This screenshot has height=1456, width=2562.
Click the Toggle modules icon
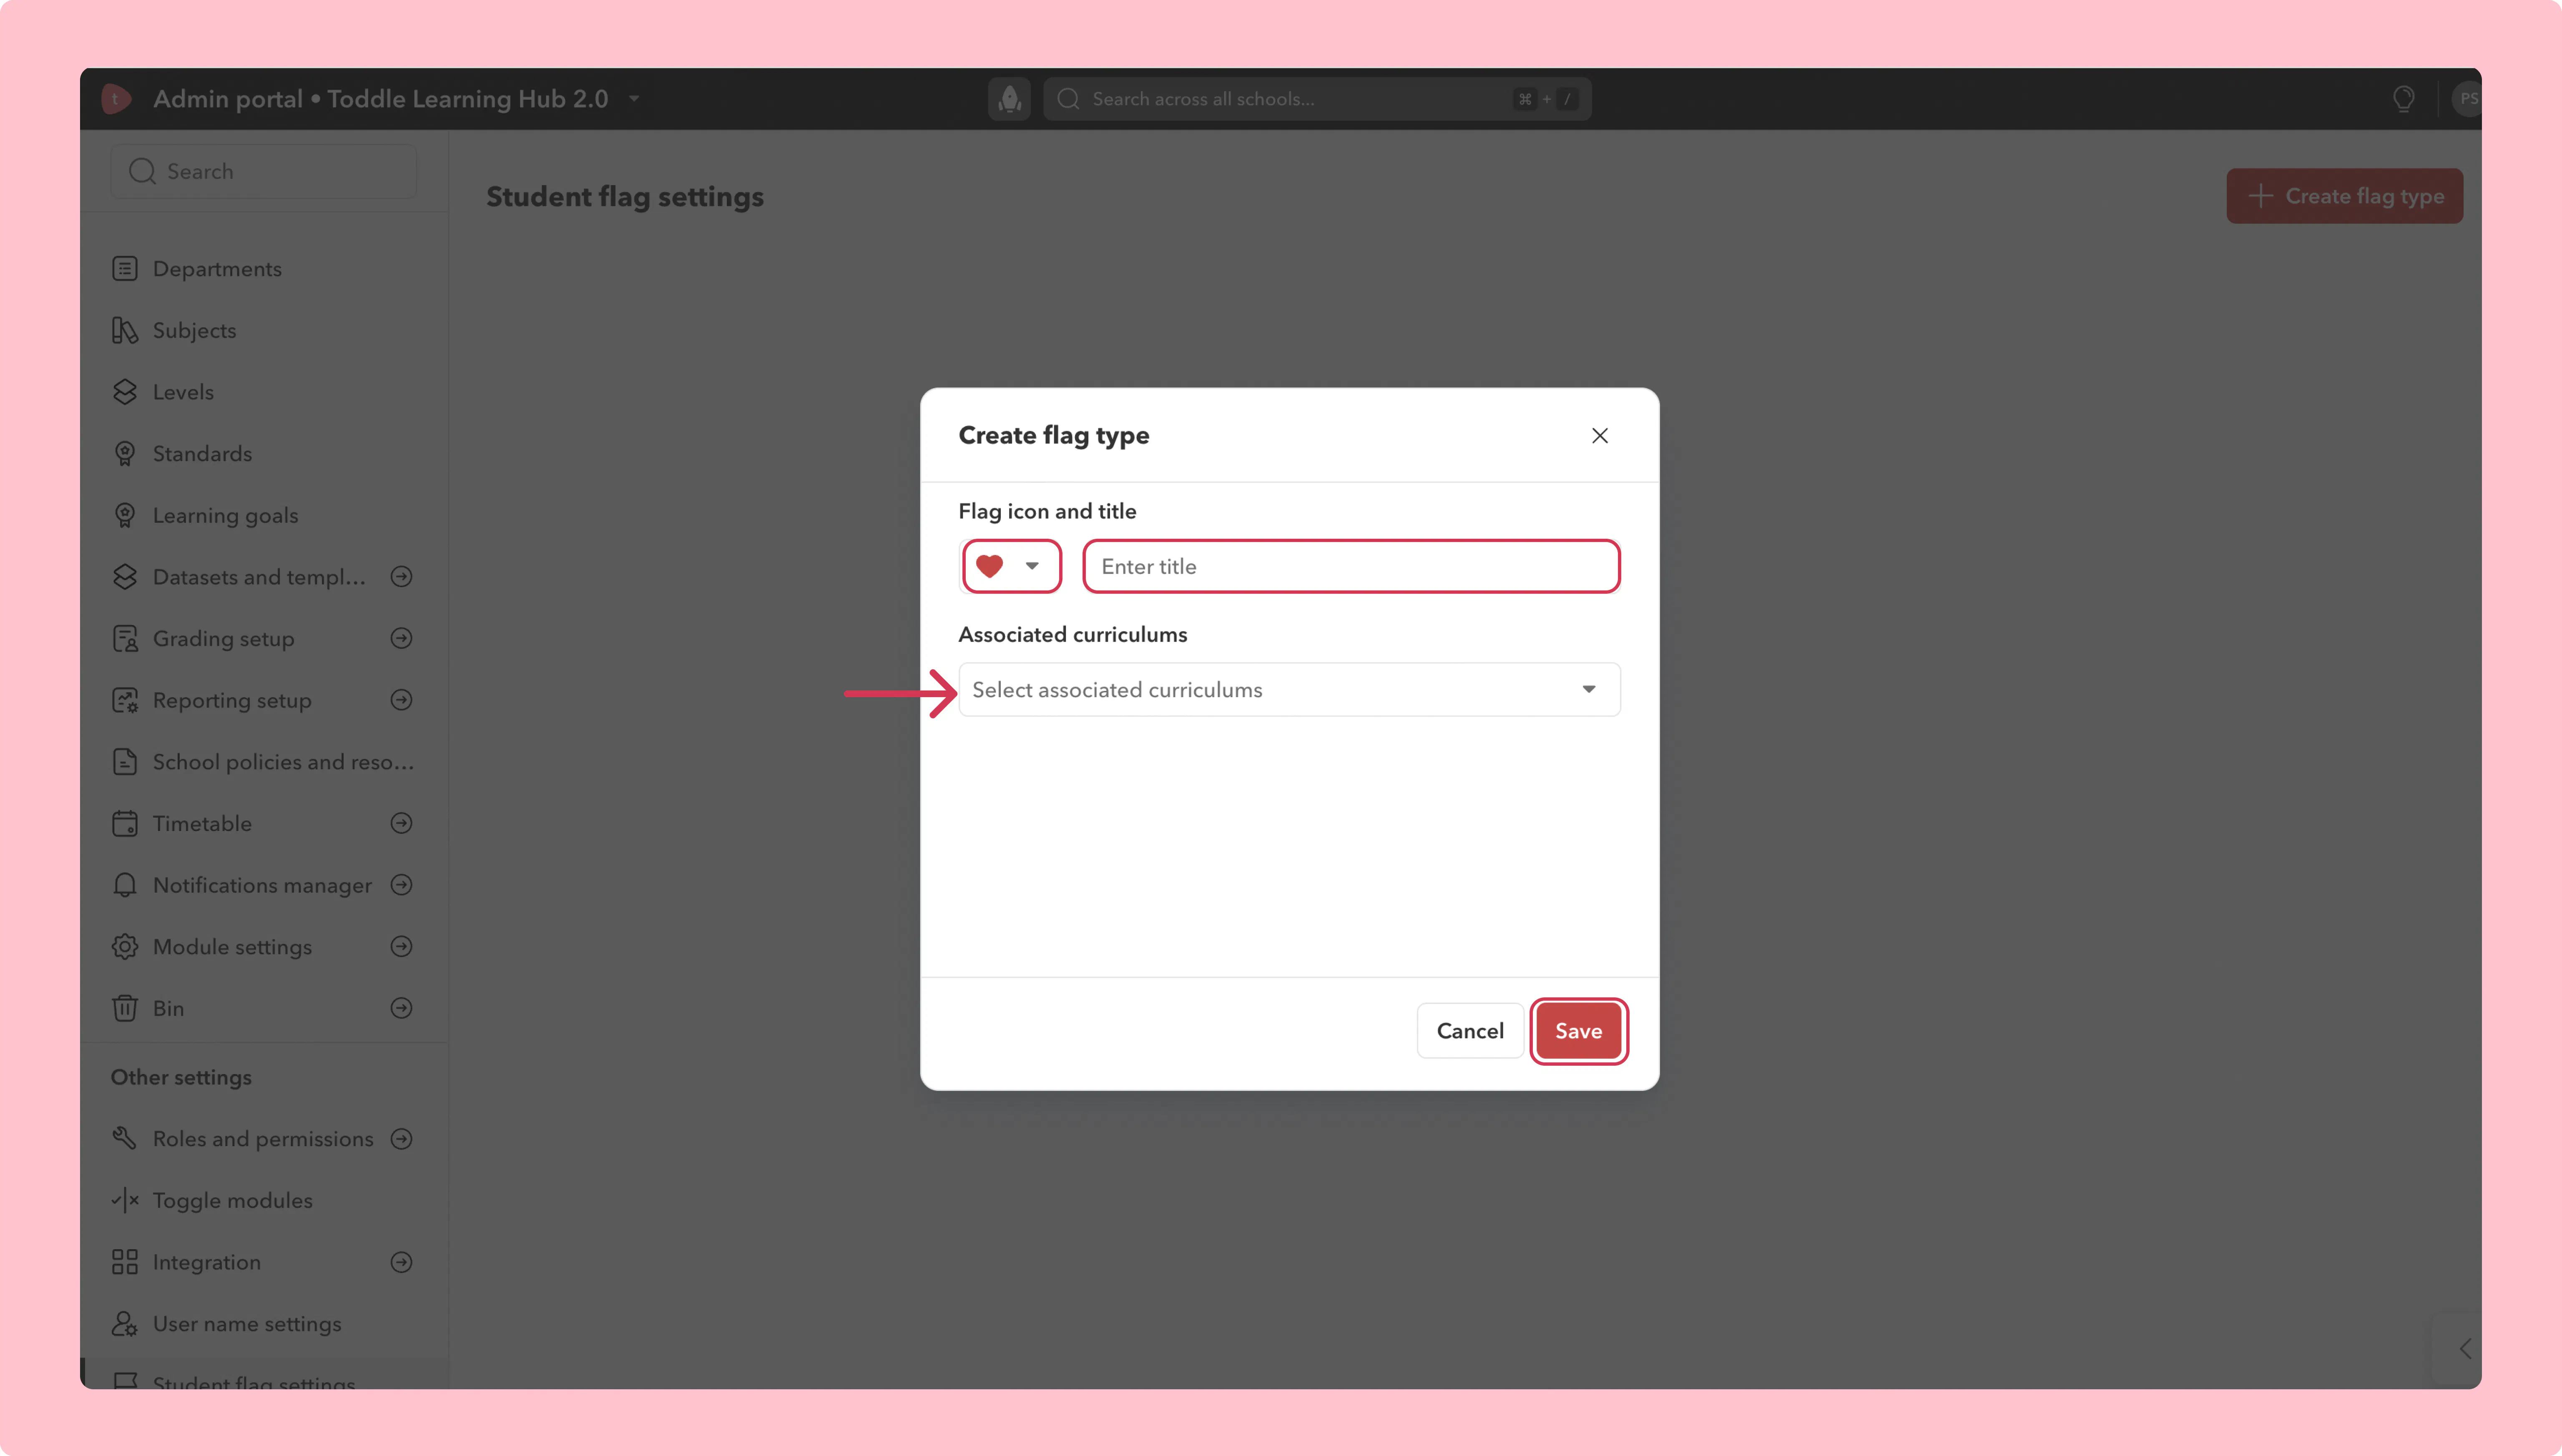125,1201
